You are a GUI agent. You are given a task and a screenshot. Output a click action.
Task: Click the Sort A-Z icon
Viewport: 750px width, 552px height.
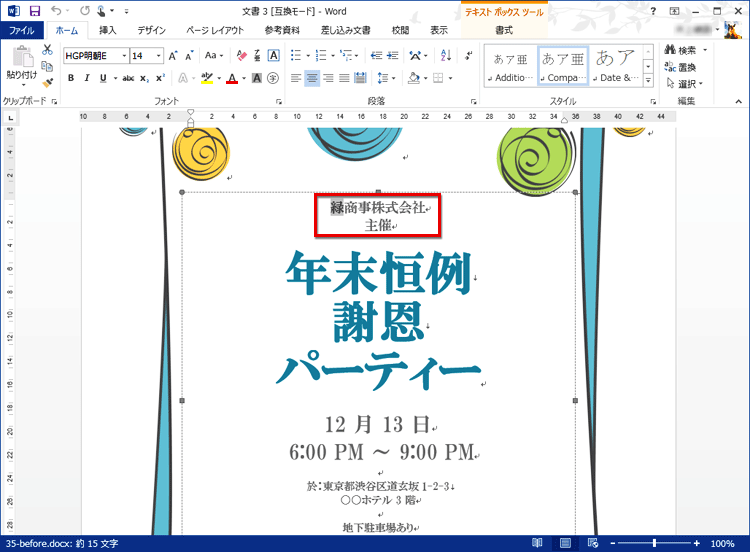click(x=445, y=55)
